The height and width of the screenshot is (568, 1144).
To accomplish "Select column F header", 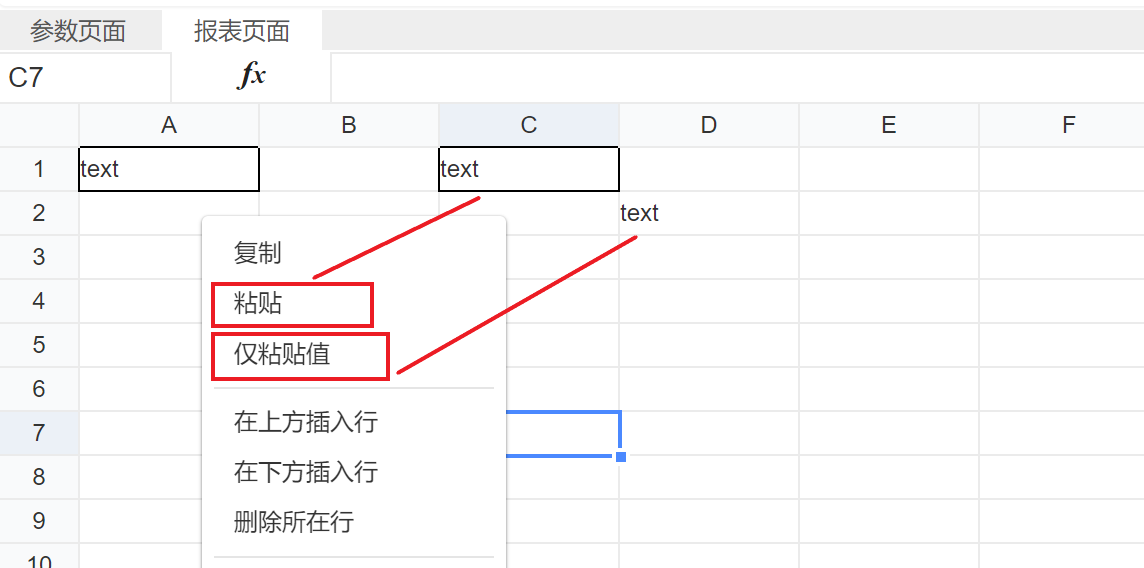I will click(x=1068, y=125).
